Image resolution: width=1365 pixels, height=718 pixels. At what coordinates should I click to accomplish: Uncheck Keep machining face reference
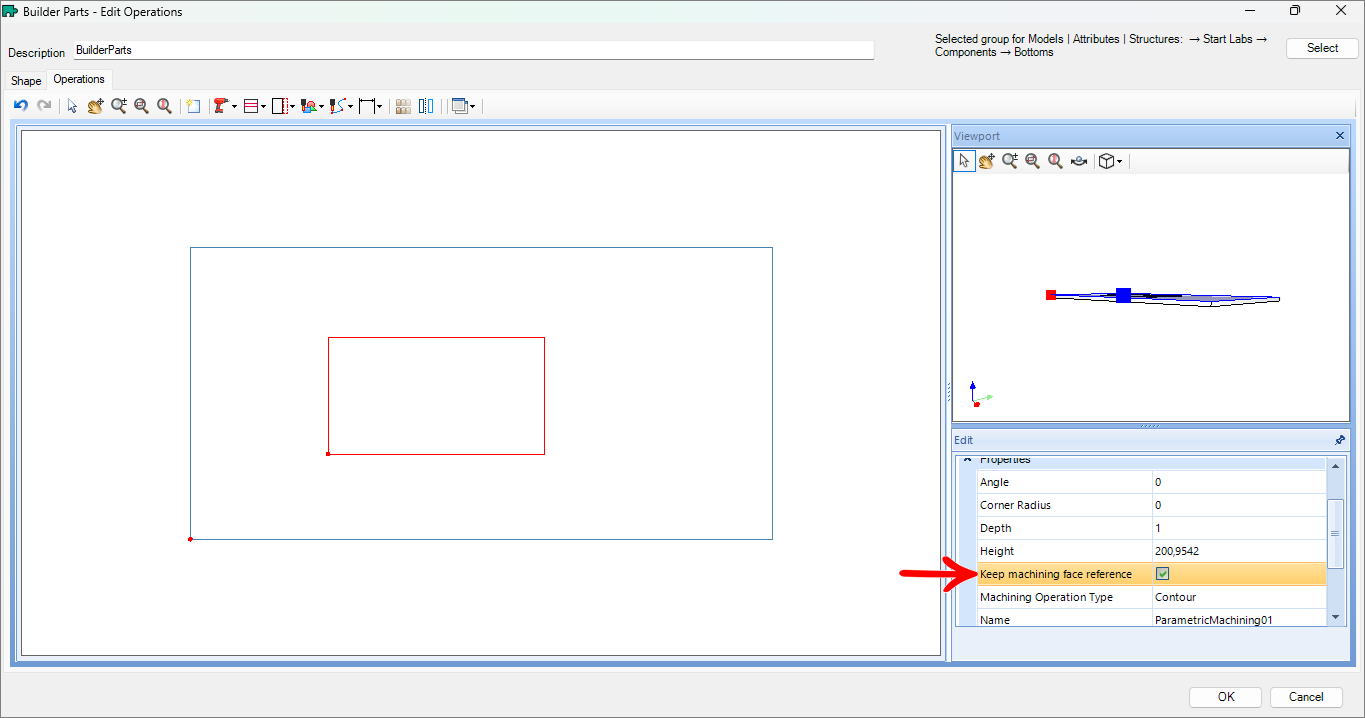[x=1162, y=574]
